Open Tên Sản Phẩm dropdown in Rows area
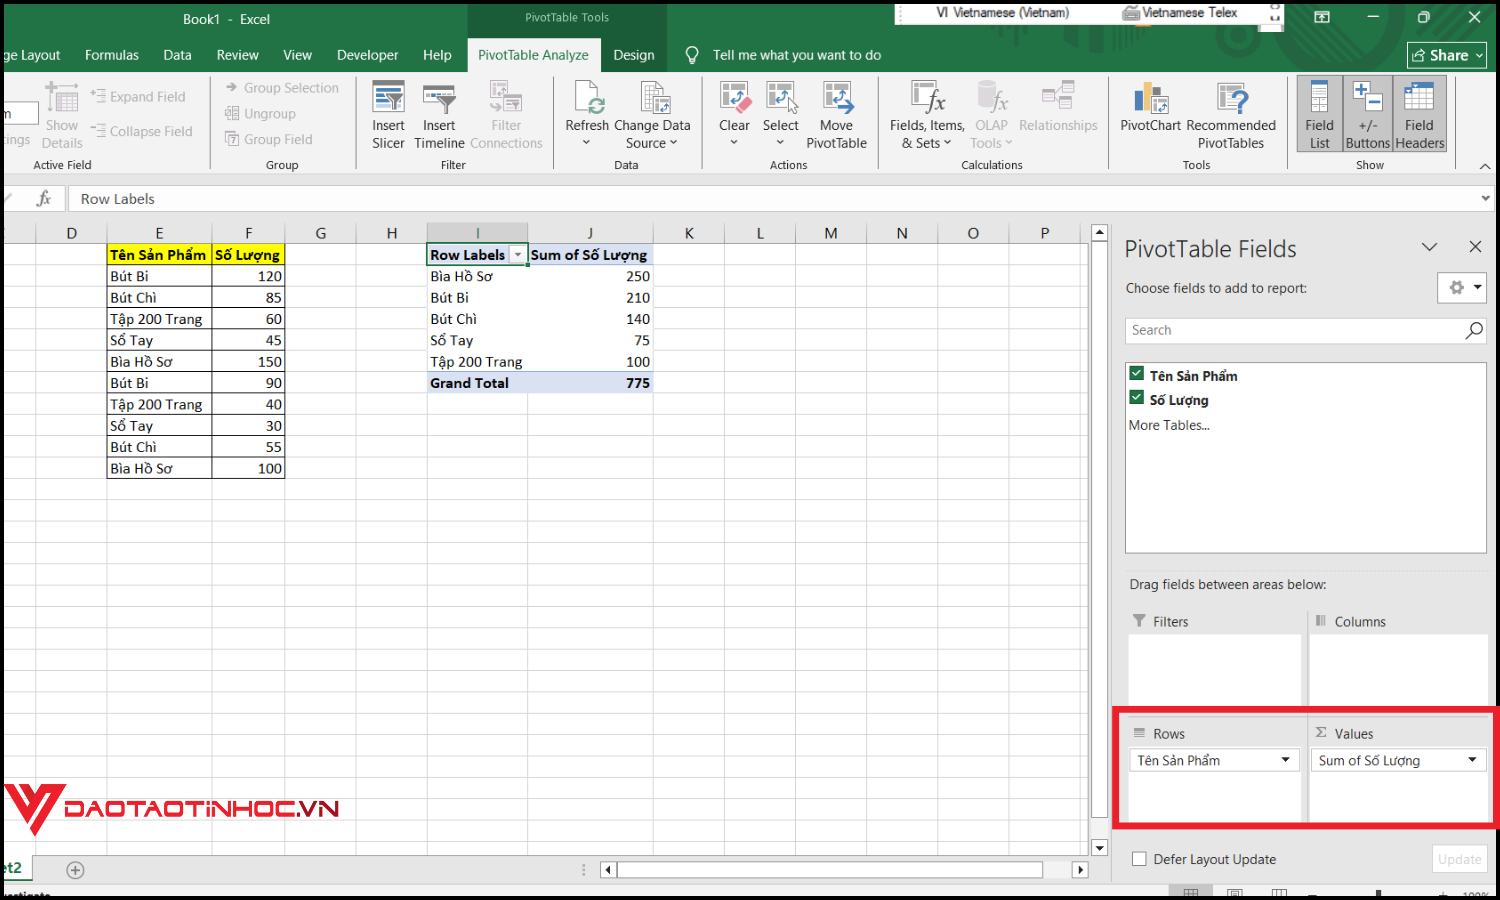1500x900 pixels. pyautogui.click(x=1285, y=760)
